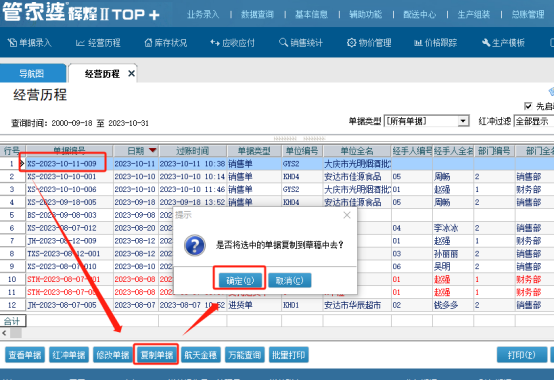Image resolution: width=554 pixels, height=380 pixels.
Task: Switch to the 导航图 tab
Action: point(32,73)
